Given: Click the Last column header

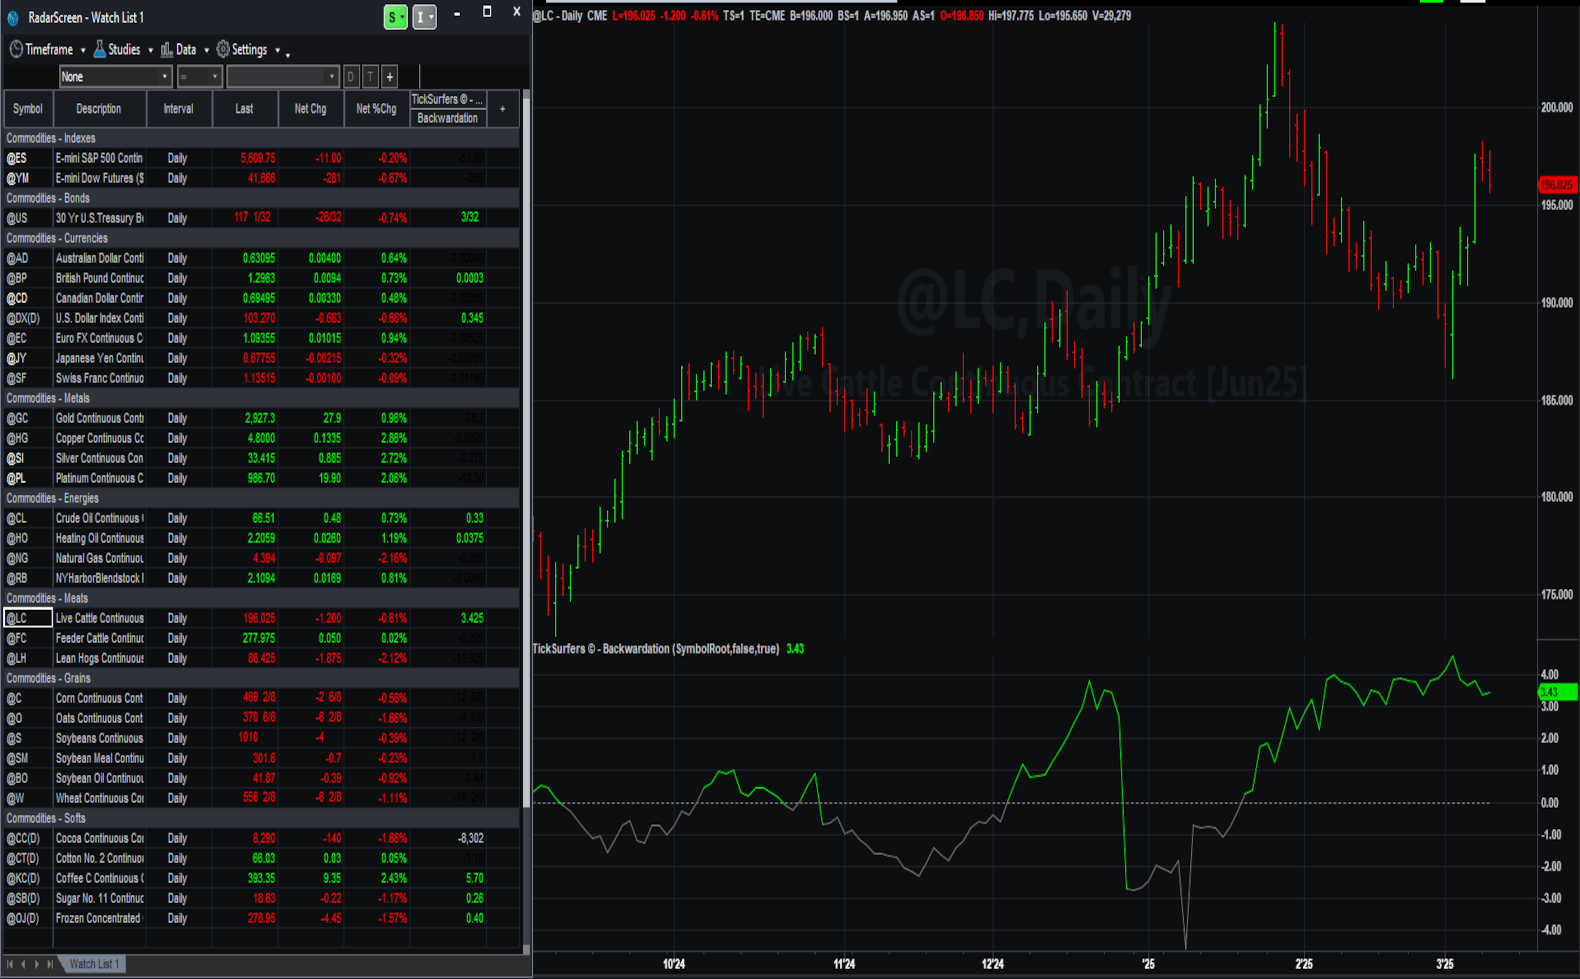Looking at the screenshot, I should point(244,109).
